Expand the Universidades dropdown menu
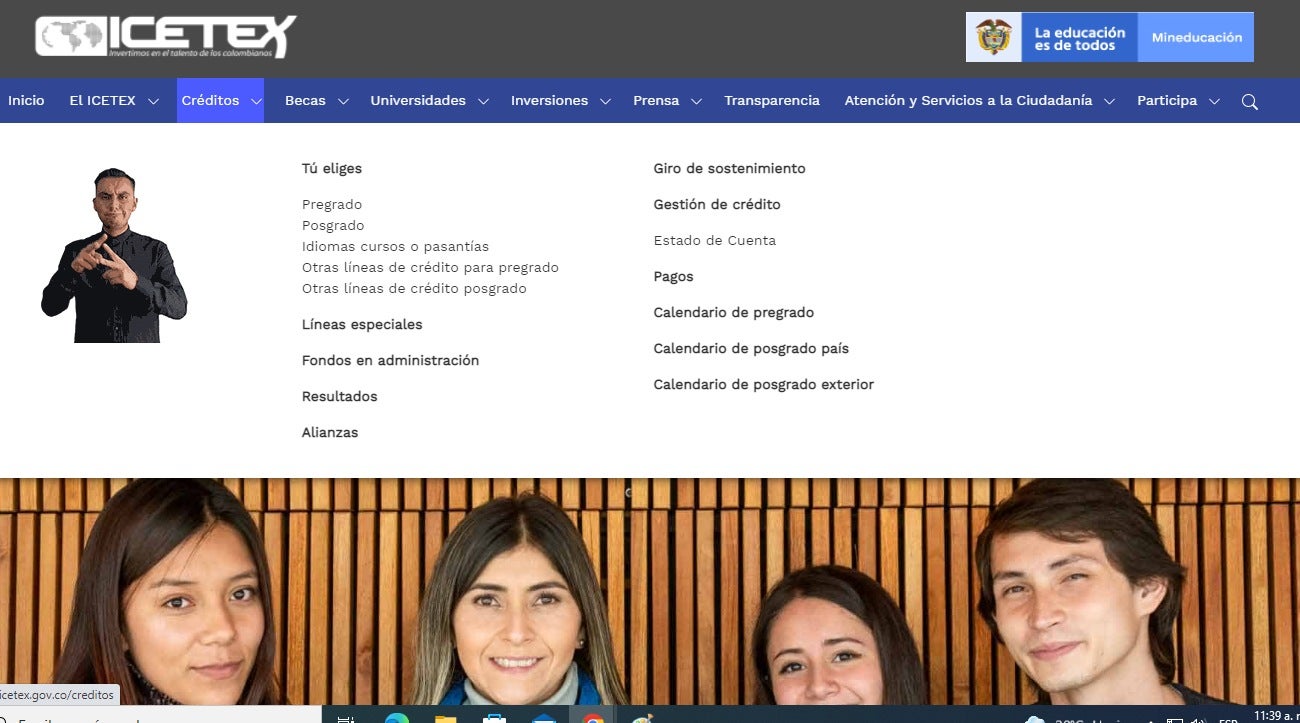This screenshot has width=1300, height=723. [418, 100]
